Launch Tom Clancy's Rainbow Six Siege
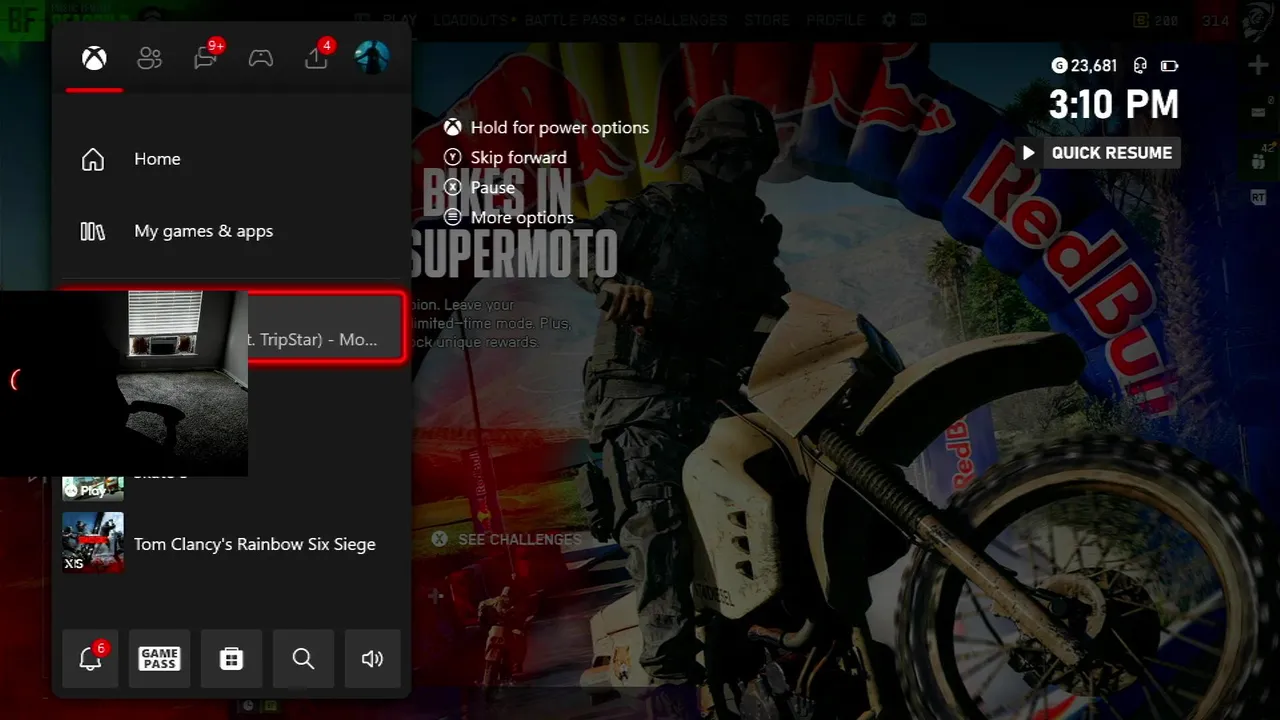Screen dimensions: 1280x720 click(231, 543)
